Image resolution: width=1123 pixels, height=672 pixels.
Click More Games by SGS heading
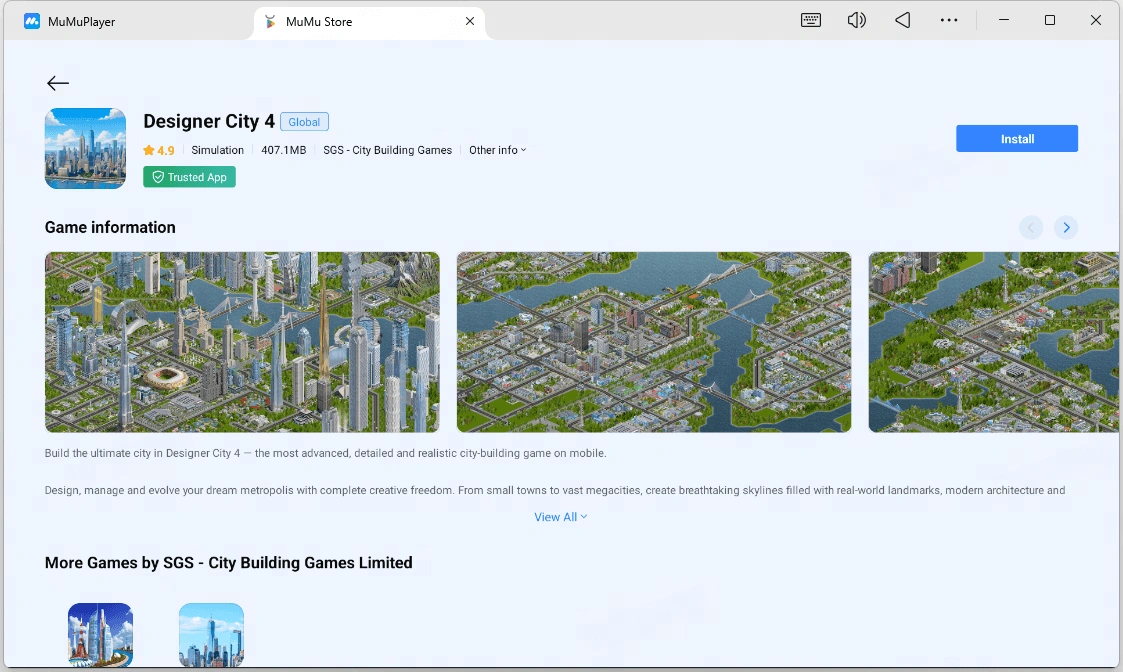pos(228,562)
